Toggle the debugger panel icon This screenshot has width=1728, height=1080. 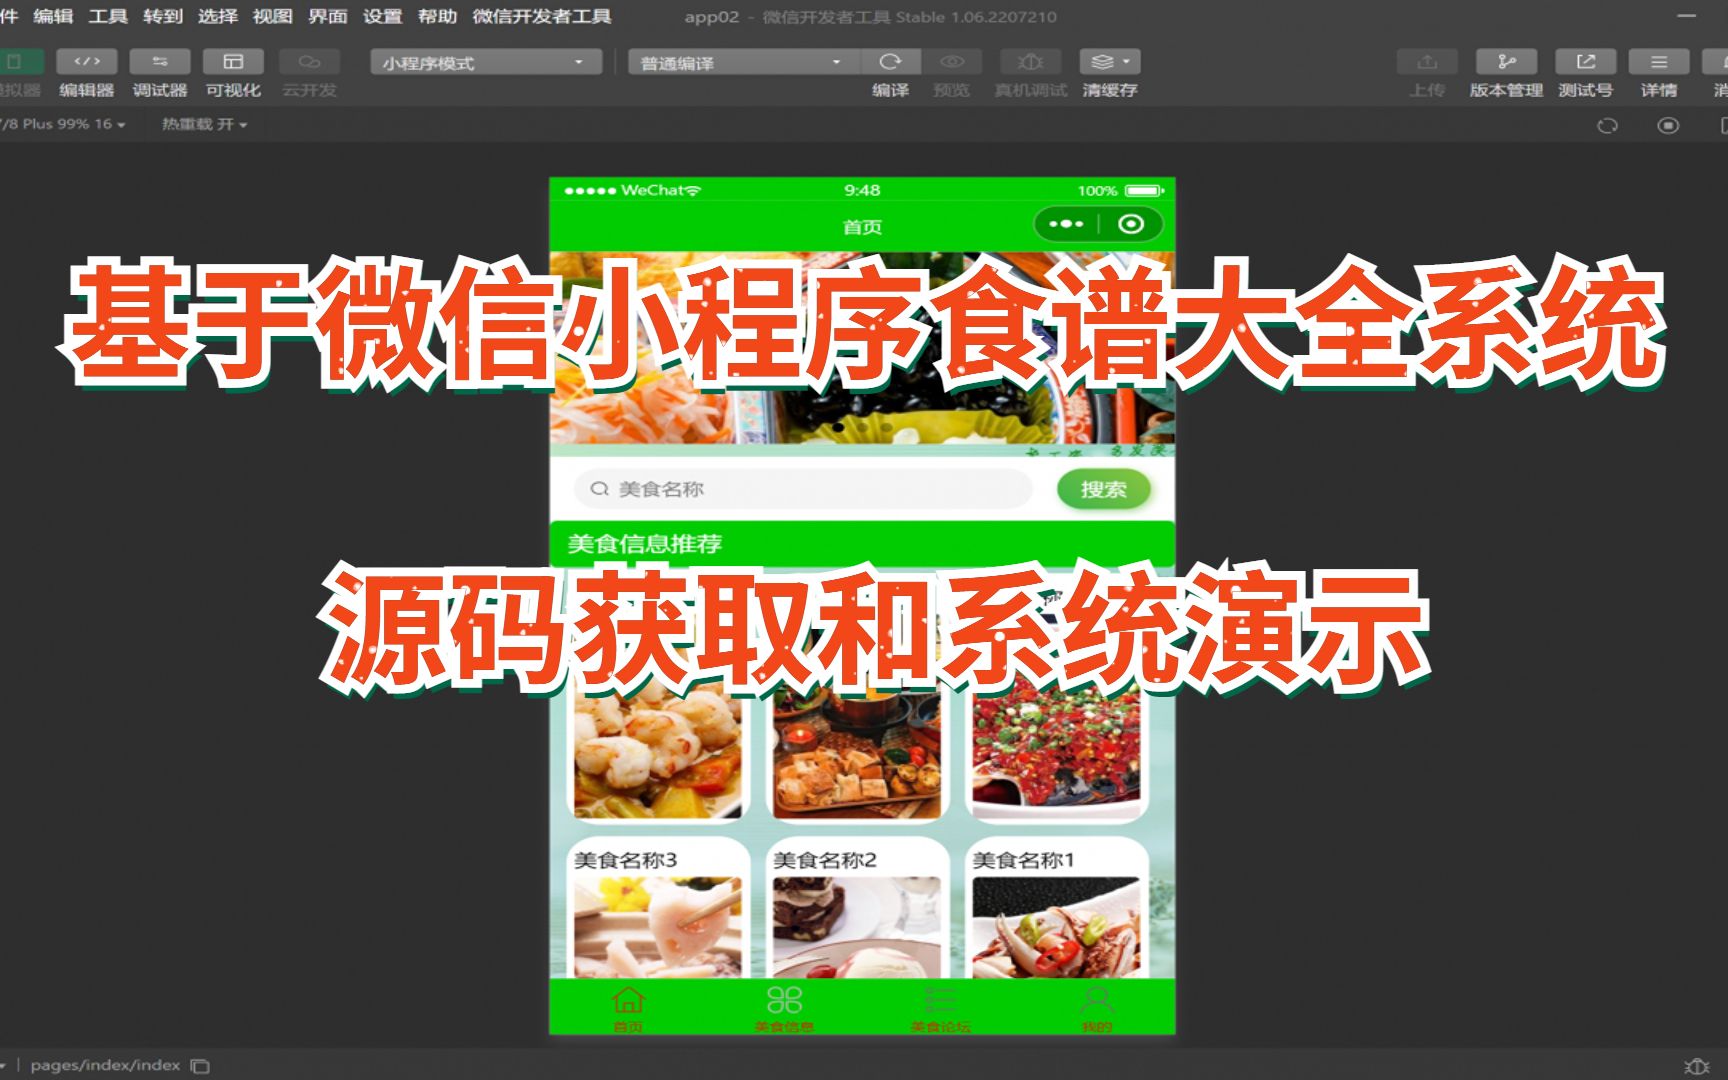(x=160, y=62)
